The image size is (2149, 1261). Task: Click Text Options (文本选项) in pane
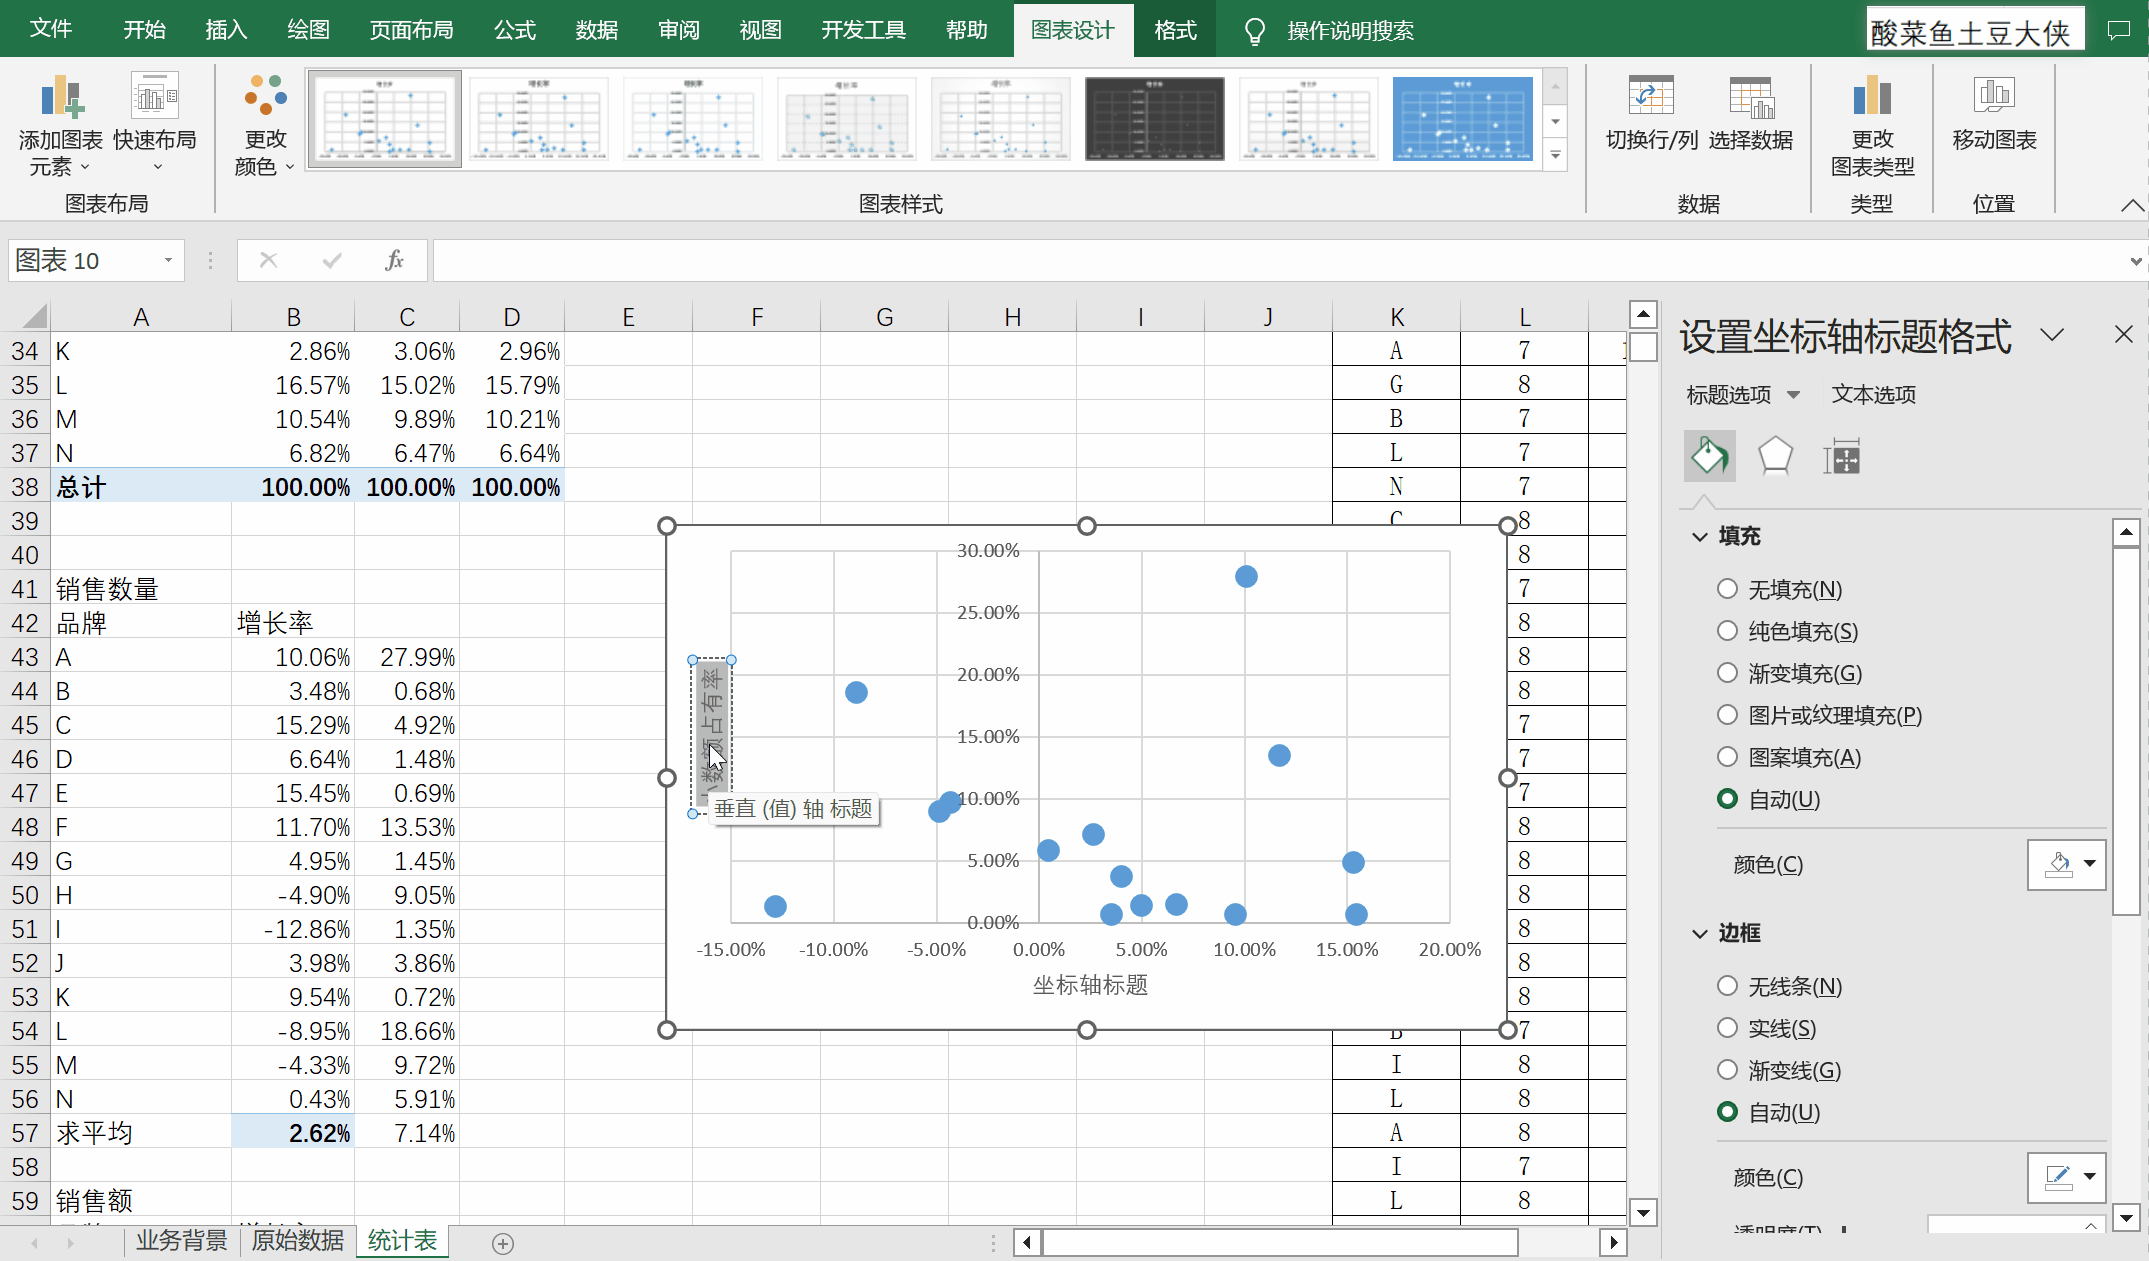[1873, 395]
